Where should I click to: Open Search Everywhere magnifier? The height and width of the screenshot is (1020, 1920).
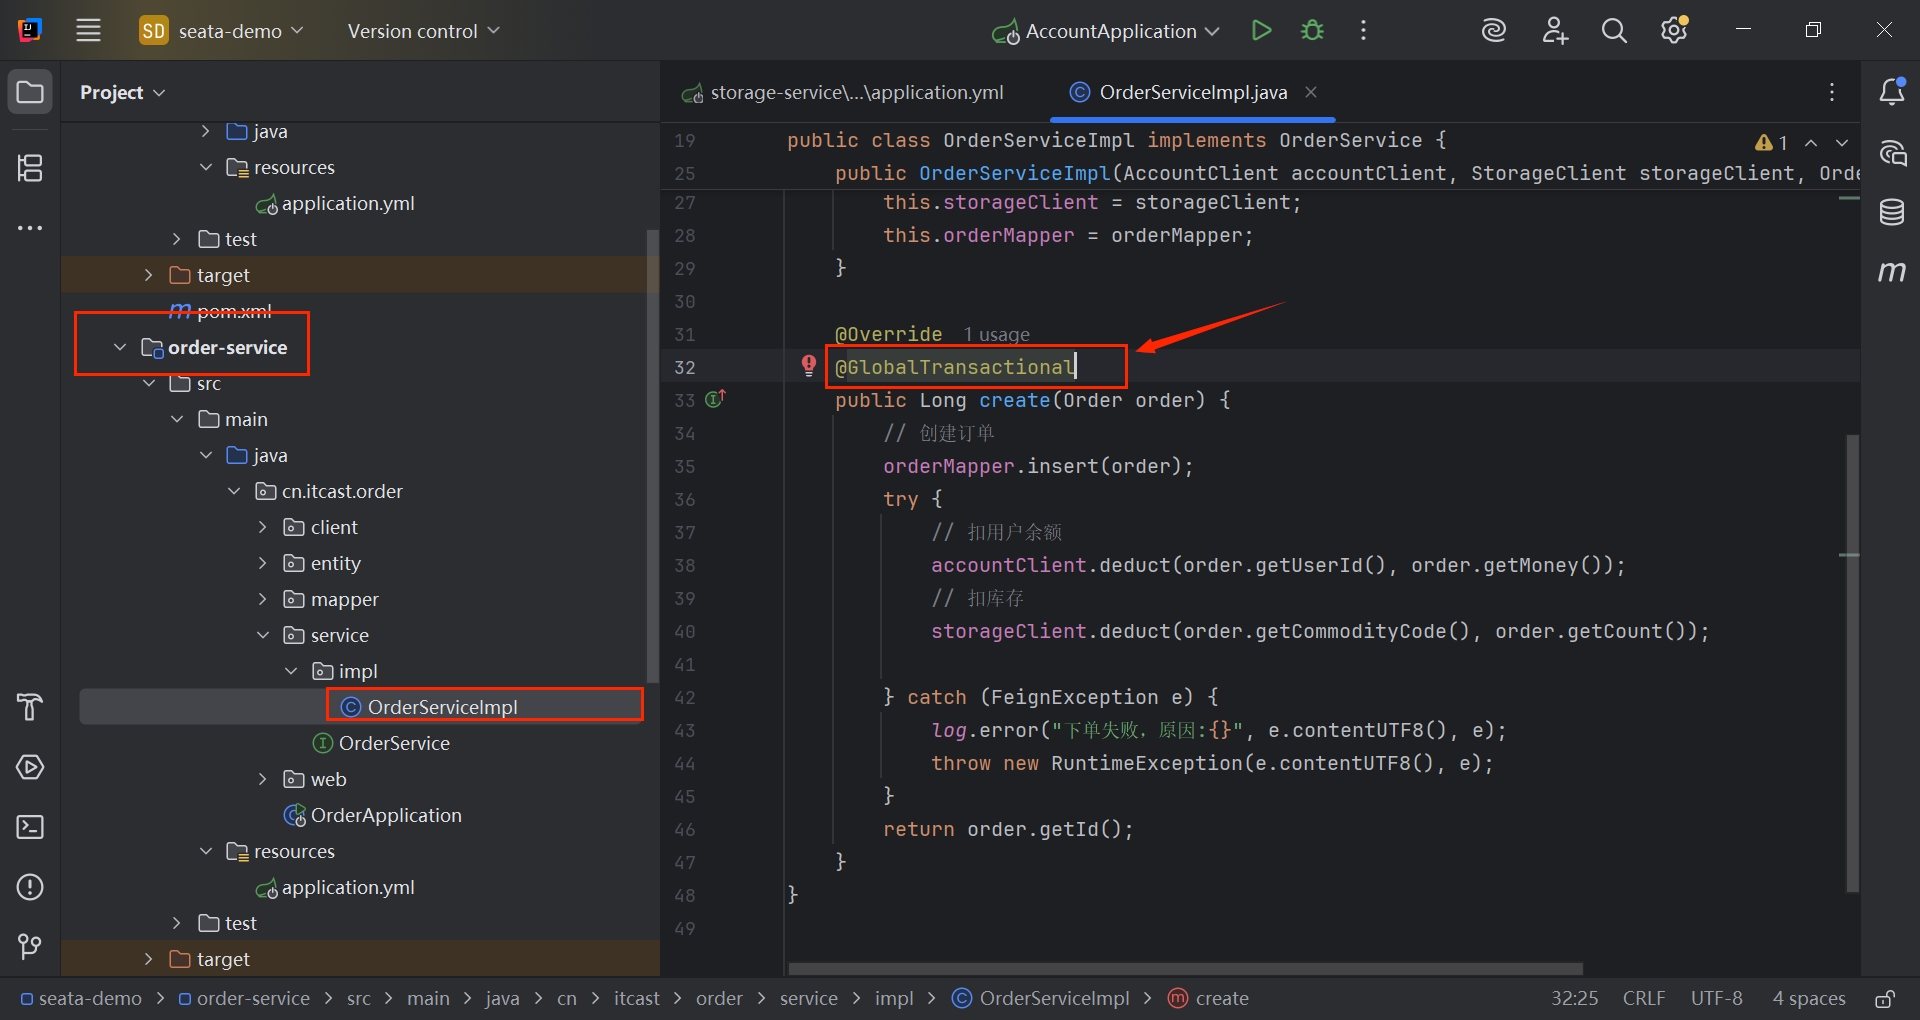click(1614, 31)
